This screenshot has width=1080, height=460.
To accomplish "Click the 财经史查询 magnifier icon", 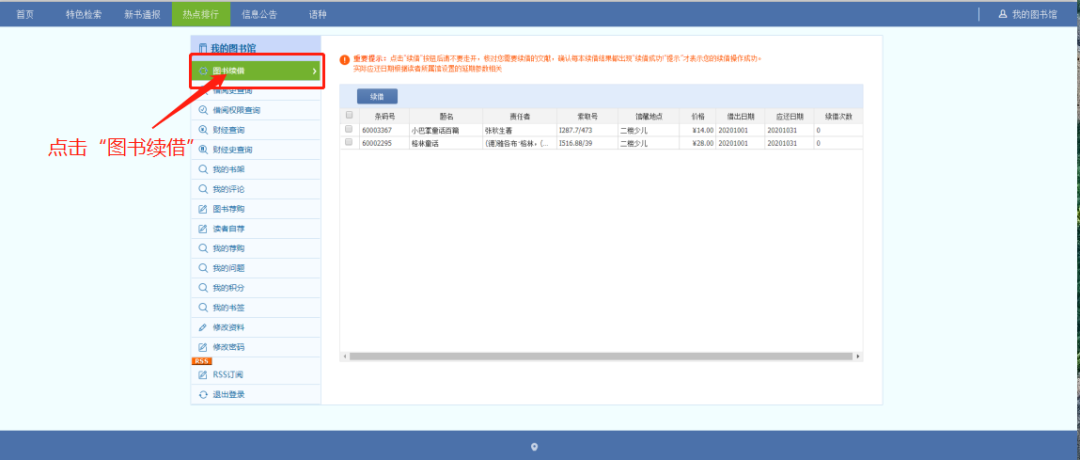I will pyautogui.click(x=202, y=149).
